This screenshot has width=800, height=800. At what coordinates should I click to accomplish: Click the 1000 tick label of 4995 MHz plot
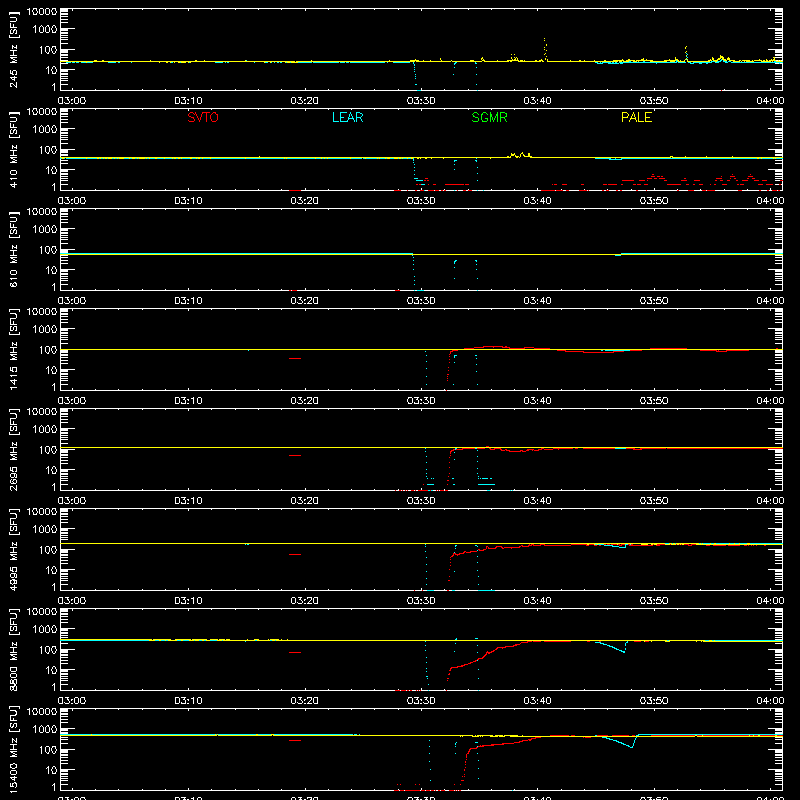pos(45,530)
